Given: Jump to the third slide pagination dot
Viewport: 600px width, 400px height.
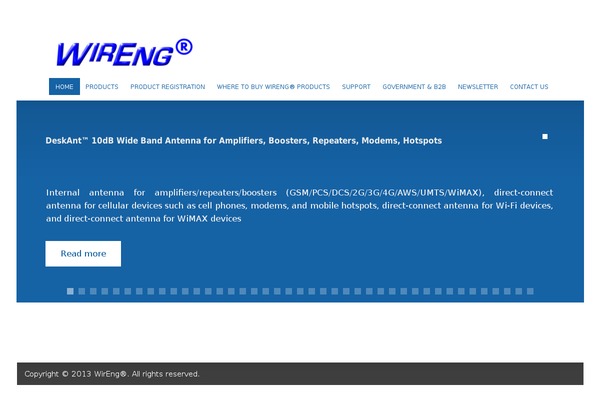Looking at the screenshot, I should (x=93, y=291).
